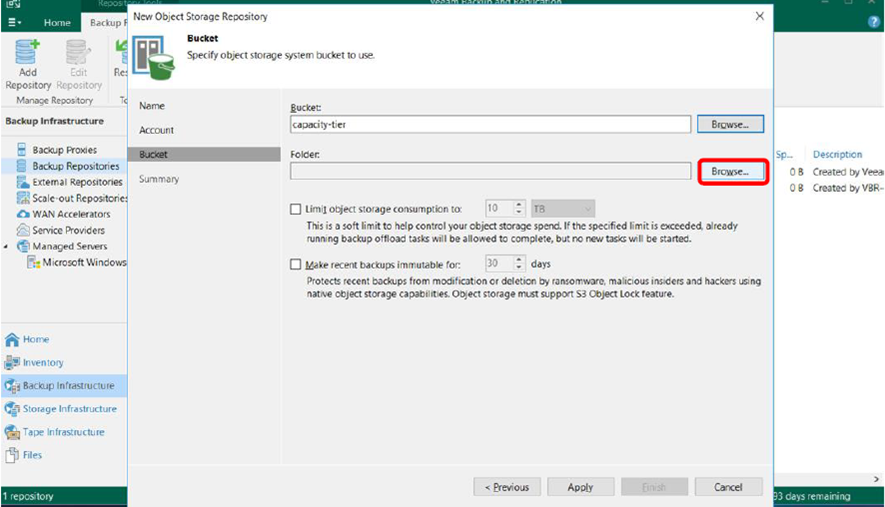This screenshot has height=507, width=885.
Task: Increase the storage limit value spinner
Action: pyautogui.click(x=519, y=204)
